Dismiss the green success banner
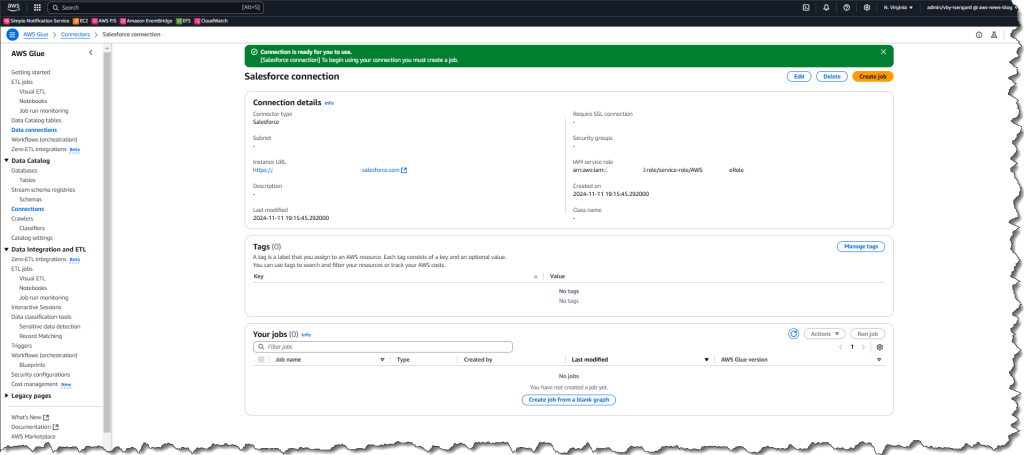 tap(883, 52)
